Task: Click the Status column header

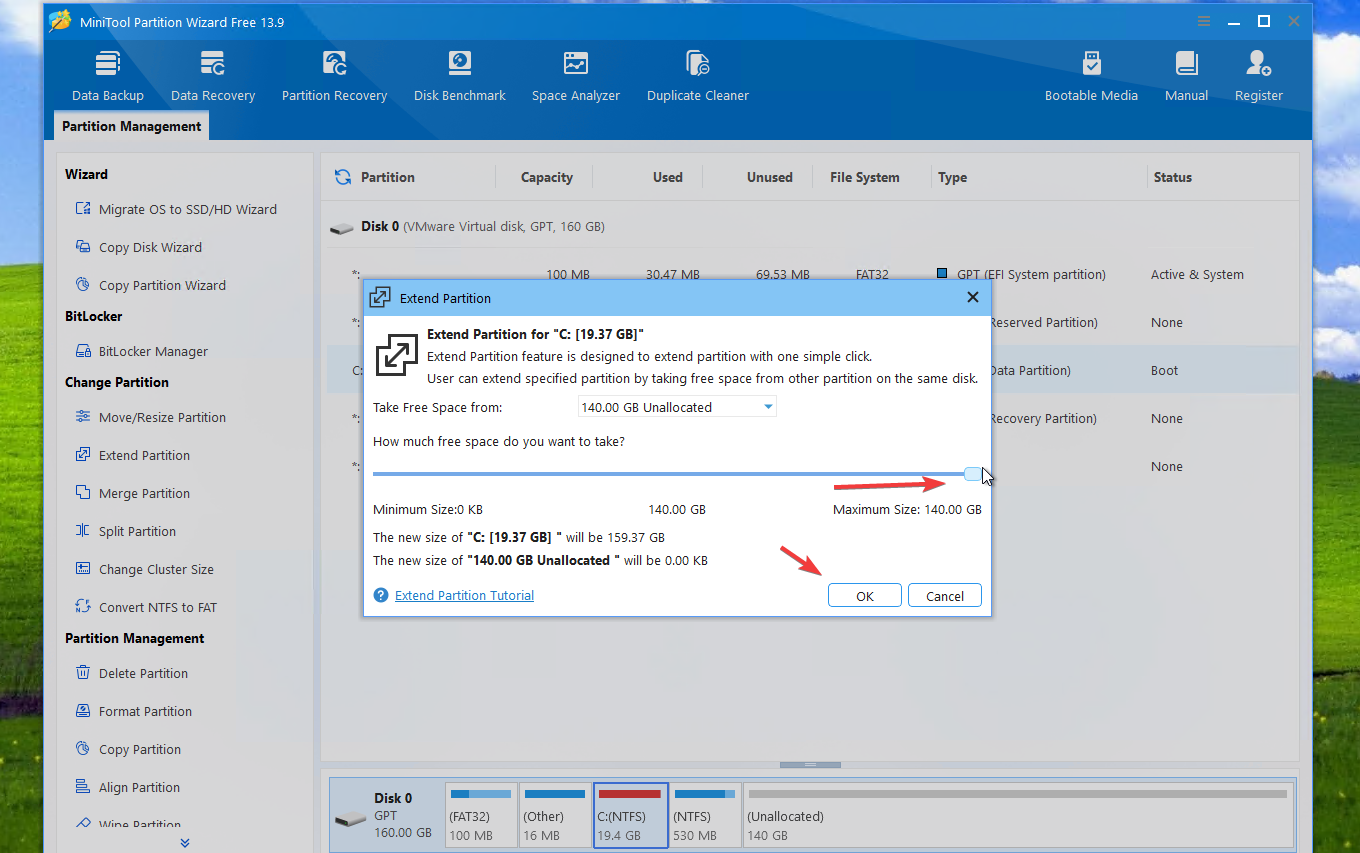Action: (1172, 177)
